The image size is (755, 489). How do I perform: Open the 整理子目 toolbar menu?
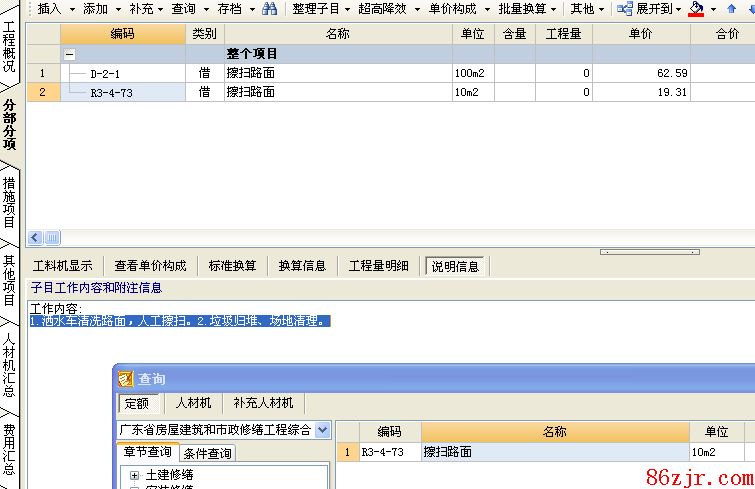pos(320,9)
